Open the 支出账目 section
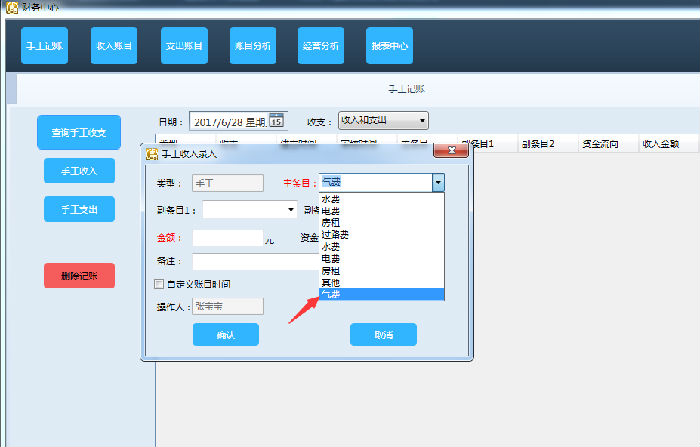Screen dimensions: 700x447 point(183,46)
